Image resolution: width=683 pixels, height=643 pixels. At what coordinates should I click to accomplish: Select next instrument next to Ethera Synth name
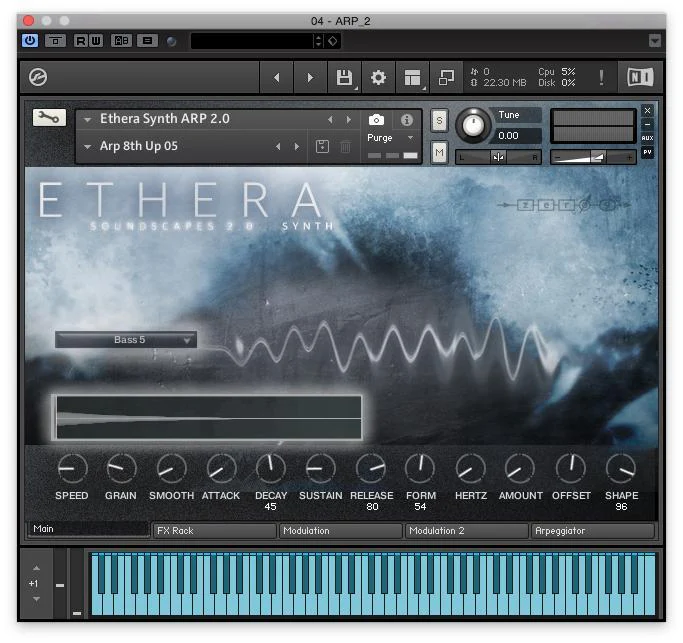(x=348, y=119)
